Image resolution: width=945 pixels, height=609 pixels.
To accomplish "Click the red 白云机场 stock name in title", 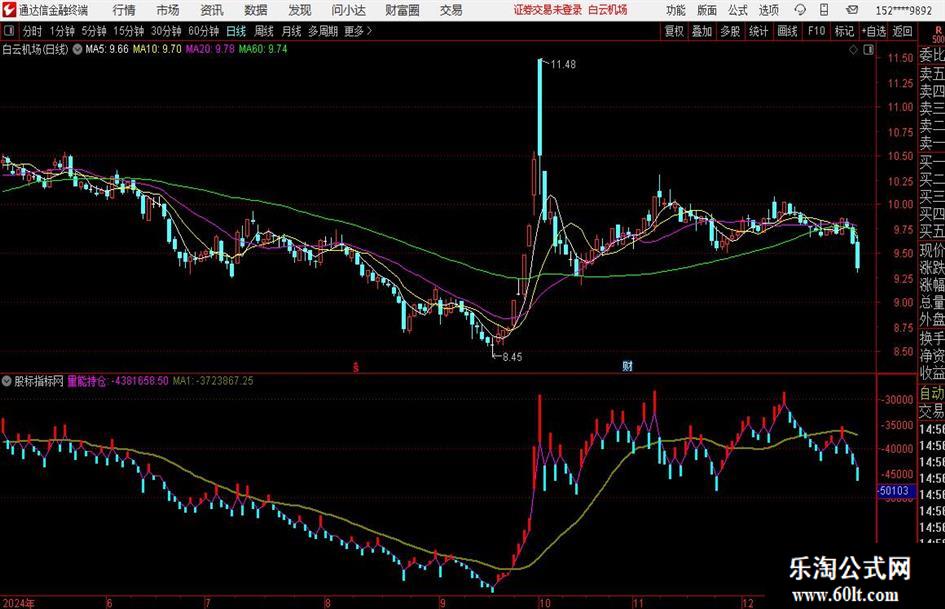I will click(x=608, y=10).
